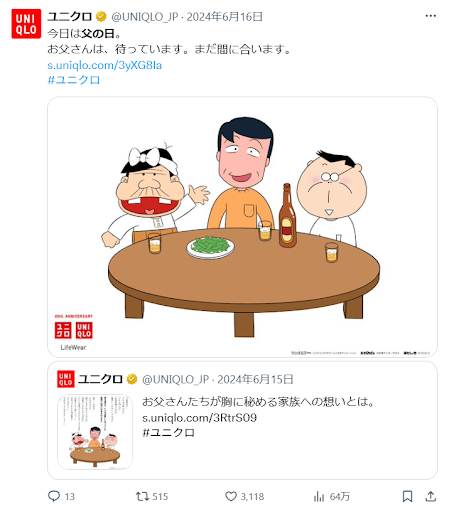The image size is (449, 512).
Task: Open the quoted tweet text about お父さんたち
Action: [x=258, y=402]
